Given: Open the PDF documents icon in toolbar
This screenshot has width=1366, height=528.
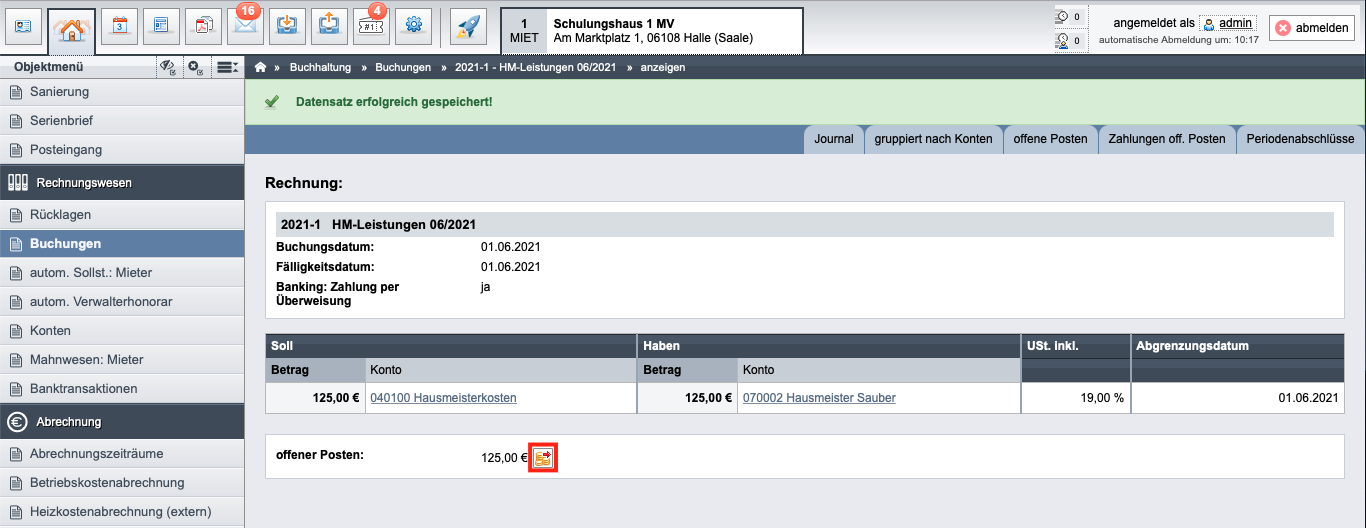Looking at the screenshot, I should (204, 27).
